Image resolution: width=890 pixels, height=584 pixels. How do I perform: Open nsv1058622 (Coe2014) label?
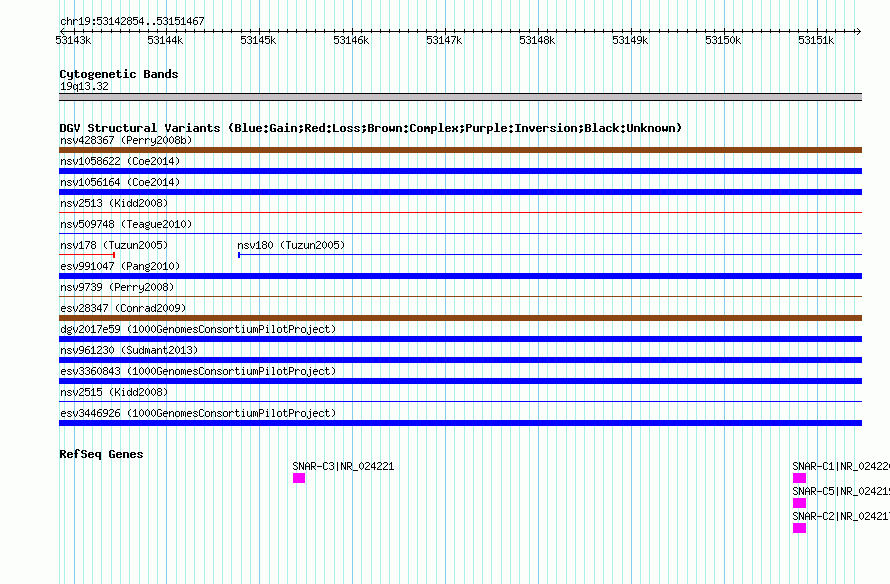[120, 161]
